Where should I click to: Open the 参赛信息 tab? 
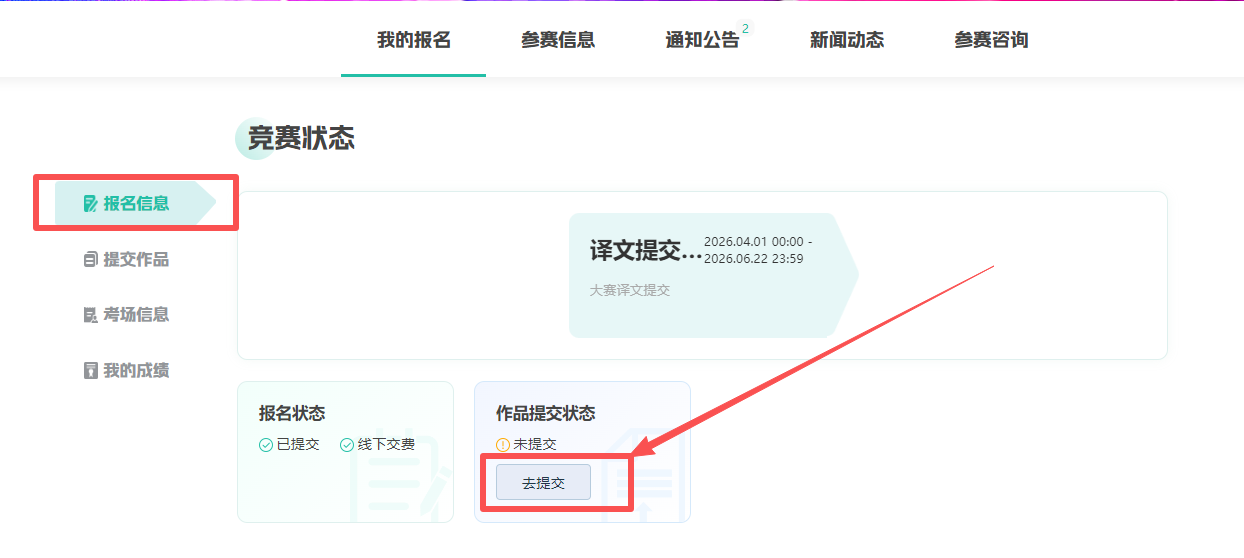coord(558,40)
